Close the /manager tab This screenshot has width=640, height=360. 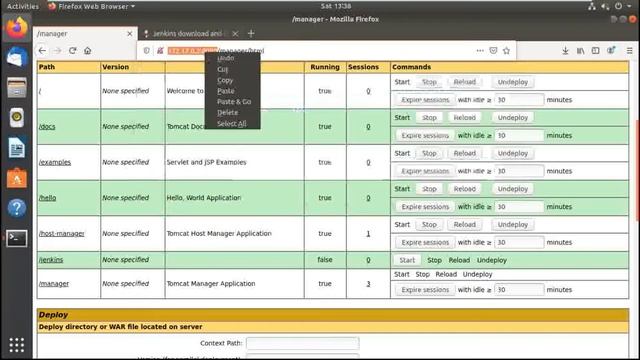[130, 34]
